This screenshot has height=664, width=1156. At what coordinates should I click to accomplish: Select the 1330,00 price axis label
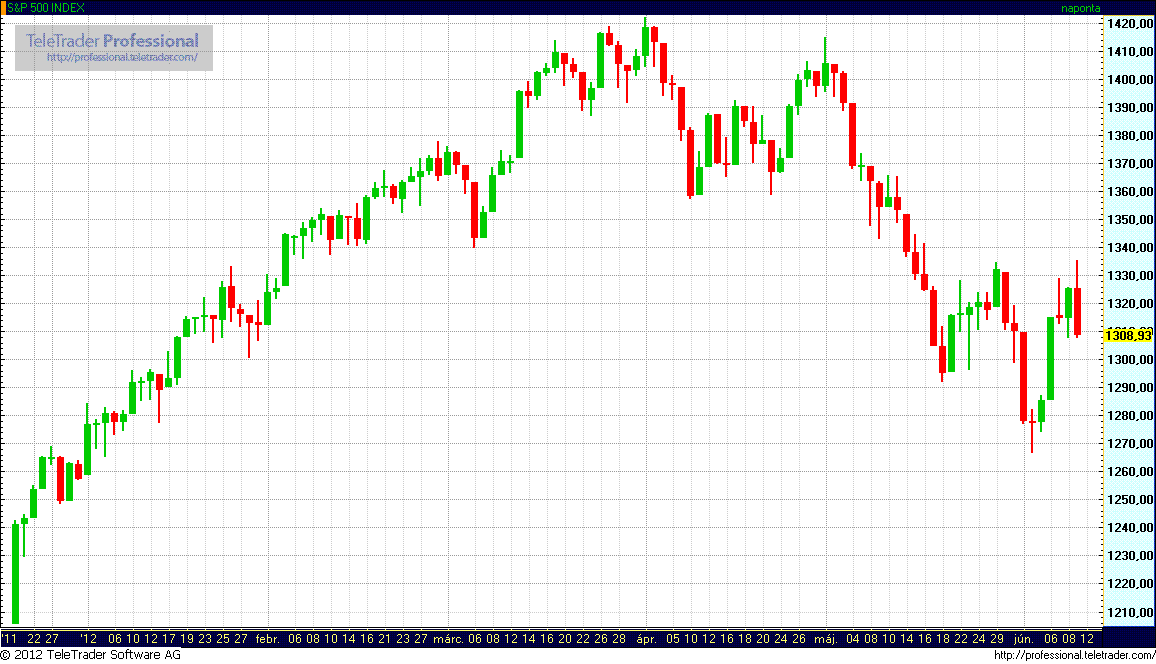pos(1129,276)
